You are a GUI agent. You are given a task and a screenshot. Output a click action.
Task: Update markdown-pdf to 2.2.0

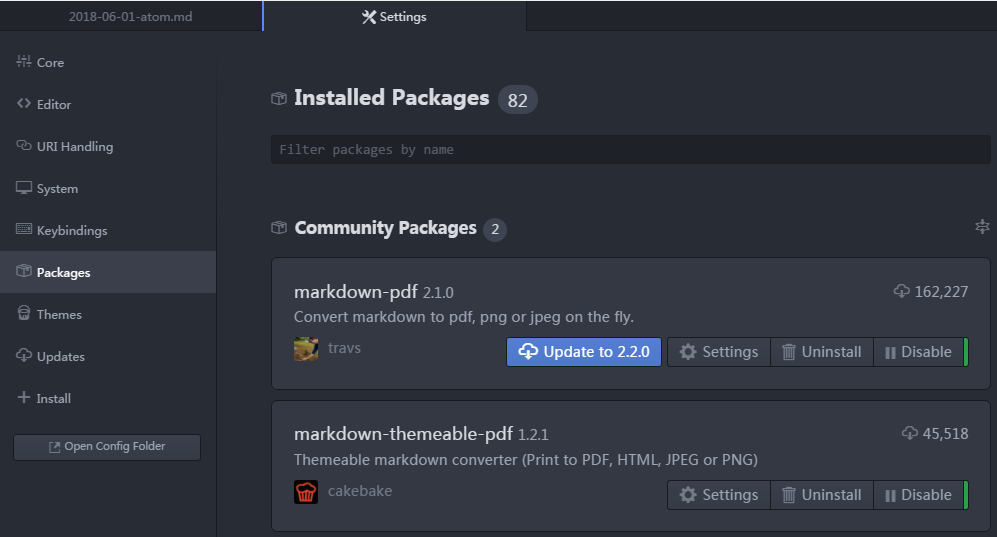tap(584, 351)
